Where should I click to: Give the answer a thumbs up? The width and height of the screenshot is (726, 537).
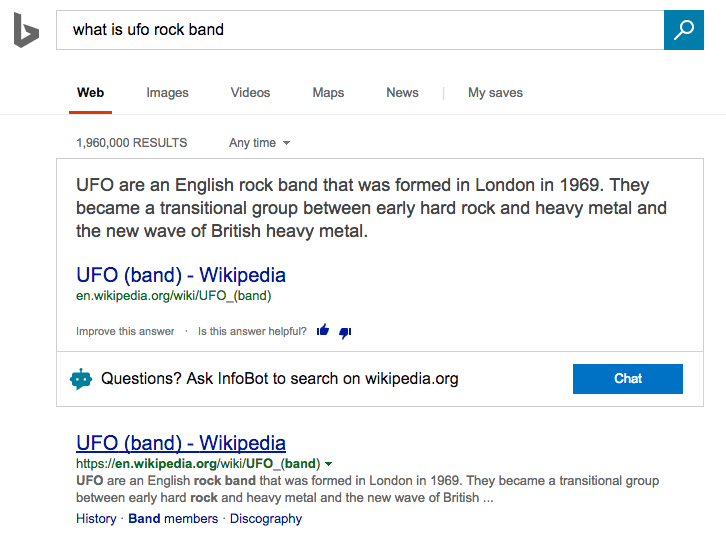point(322,331)
